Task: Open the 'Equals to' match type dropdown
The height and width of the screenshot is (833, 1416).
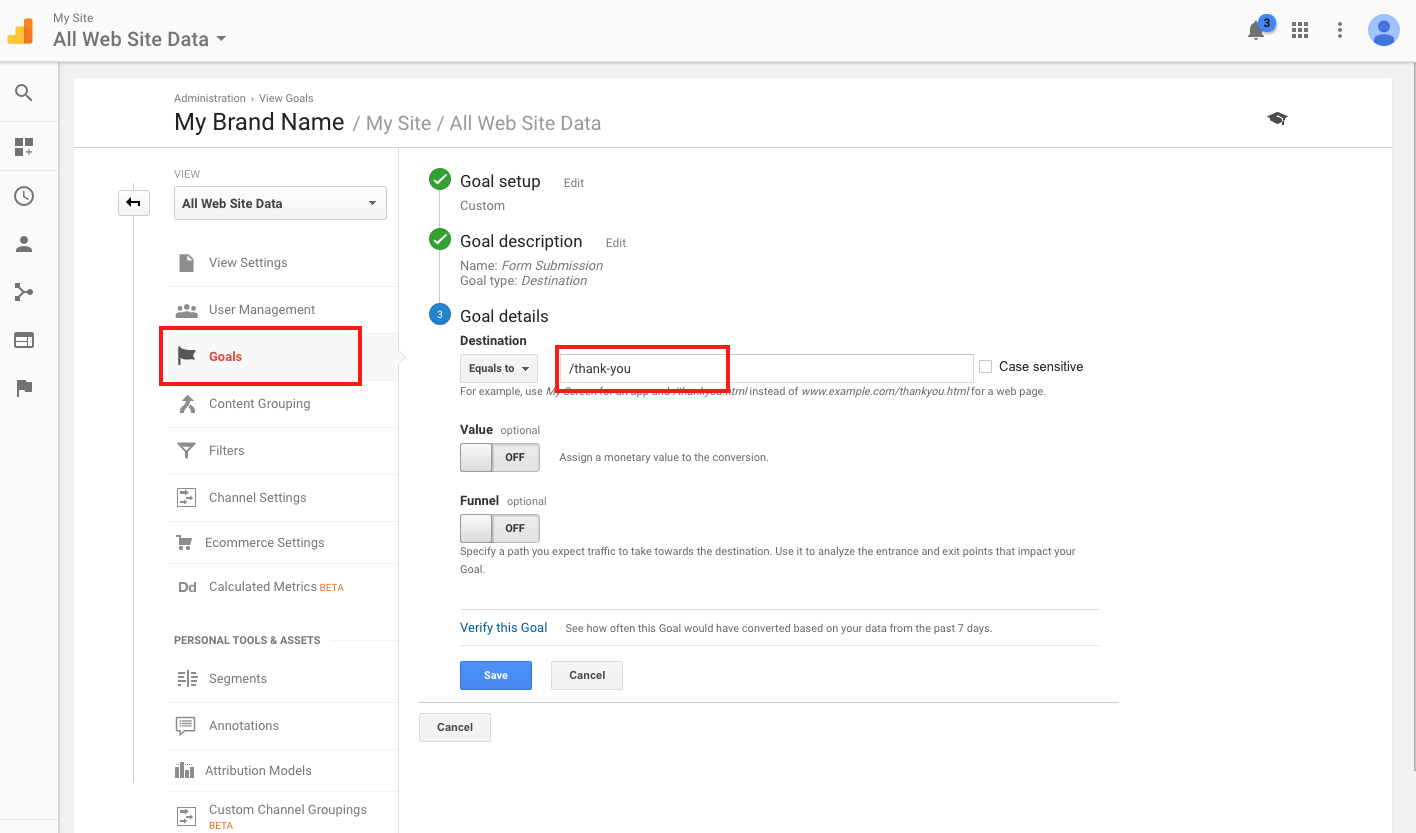Action: pos(498,368)
